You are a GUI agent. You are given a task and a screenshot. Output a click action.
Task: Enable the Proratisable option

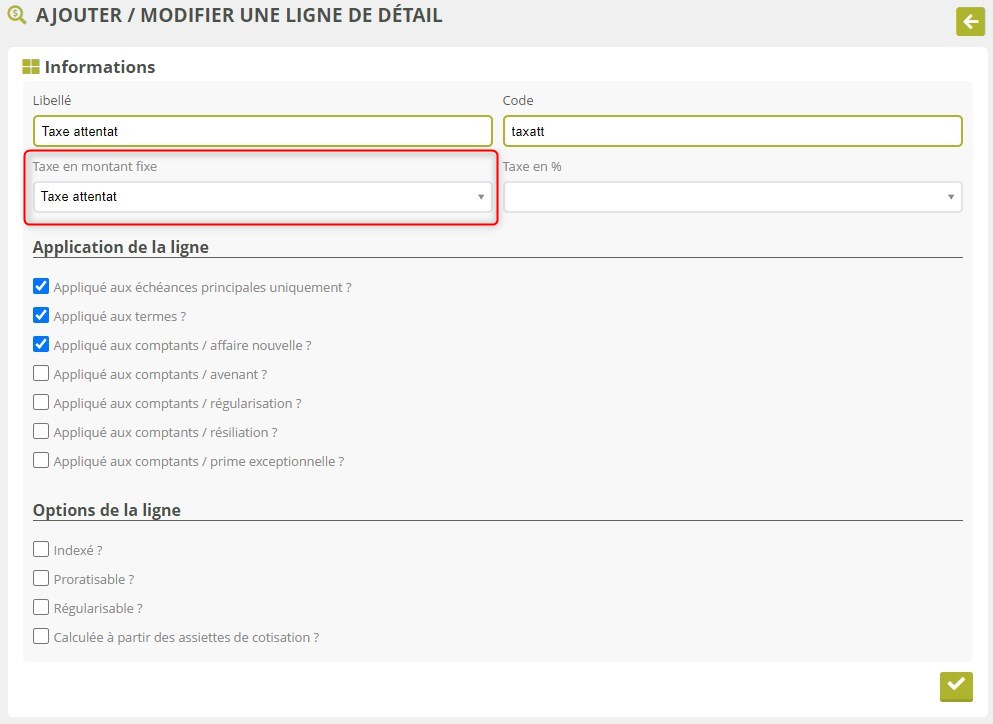(41, 579)
